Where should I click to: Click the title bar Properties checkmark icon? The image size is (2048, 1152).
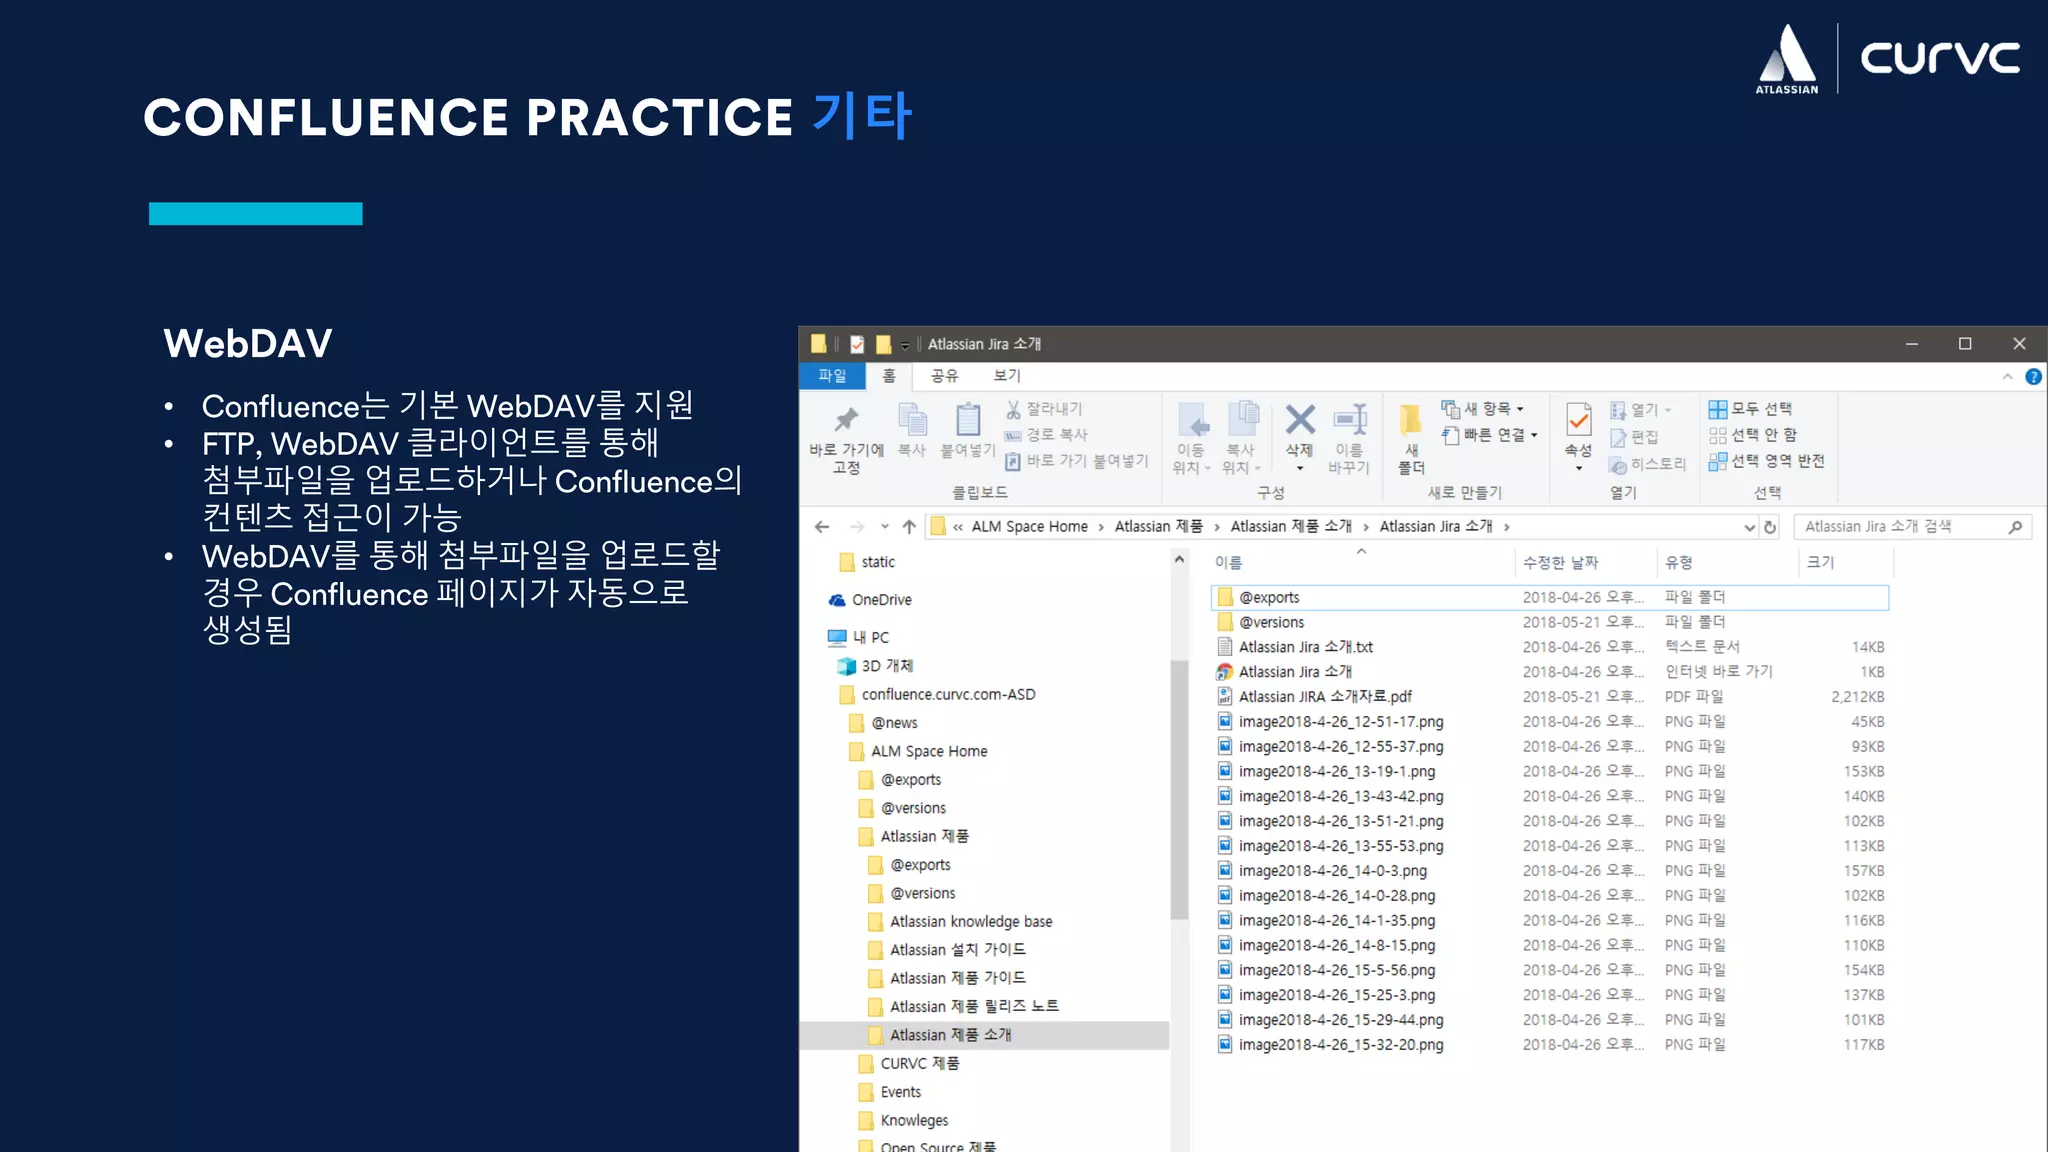tap(857, 344)
